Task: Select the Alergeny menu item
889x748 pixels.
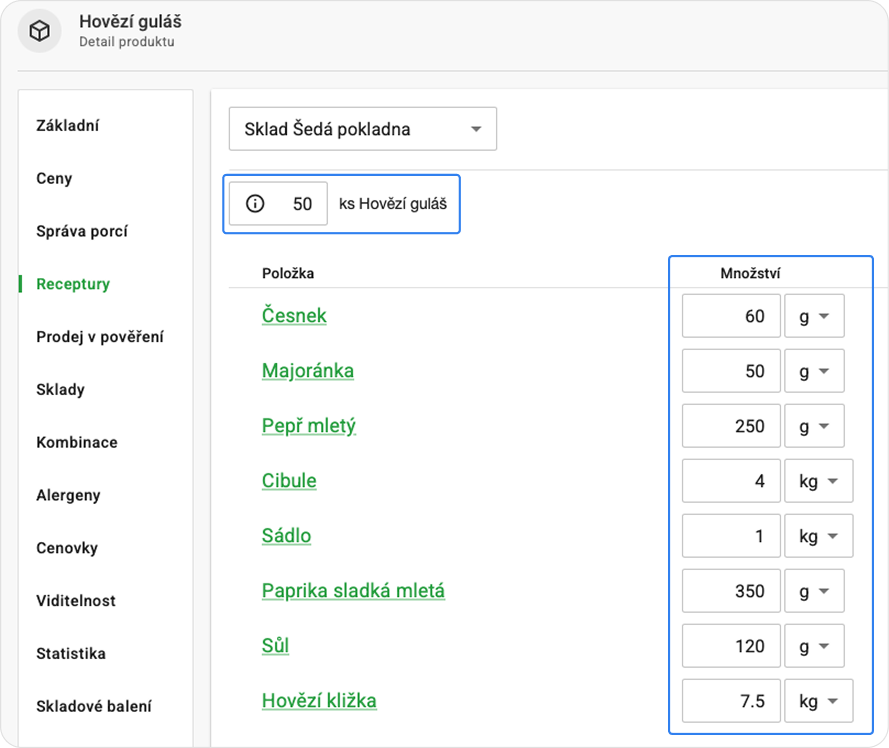Action: coord(68,495)
